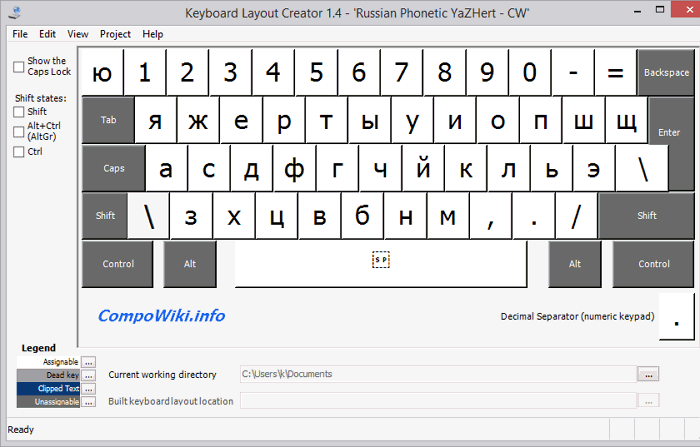Click the current working directory path field

[437, 374]
